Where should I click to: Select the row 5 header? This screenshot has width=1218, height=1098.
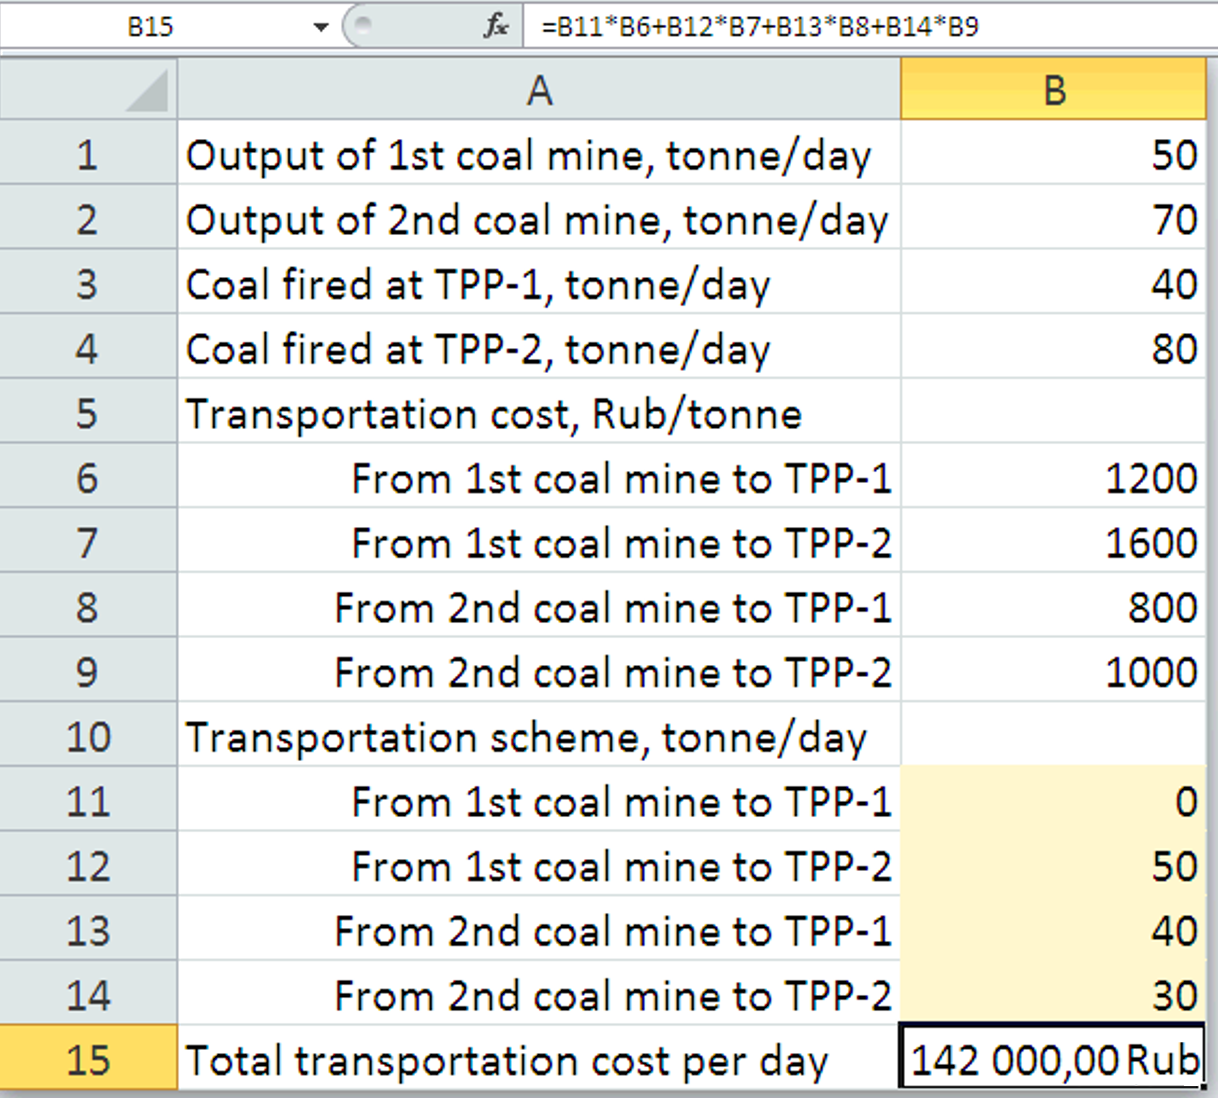(88, 413)
